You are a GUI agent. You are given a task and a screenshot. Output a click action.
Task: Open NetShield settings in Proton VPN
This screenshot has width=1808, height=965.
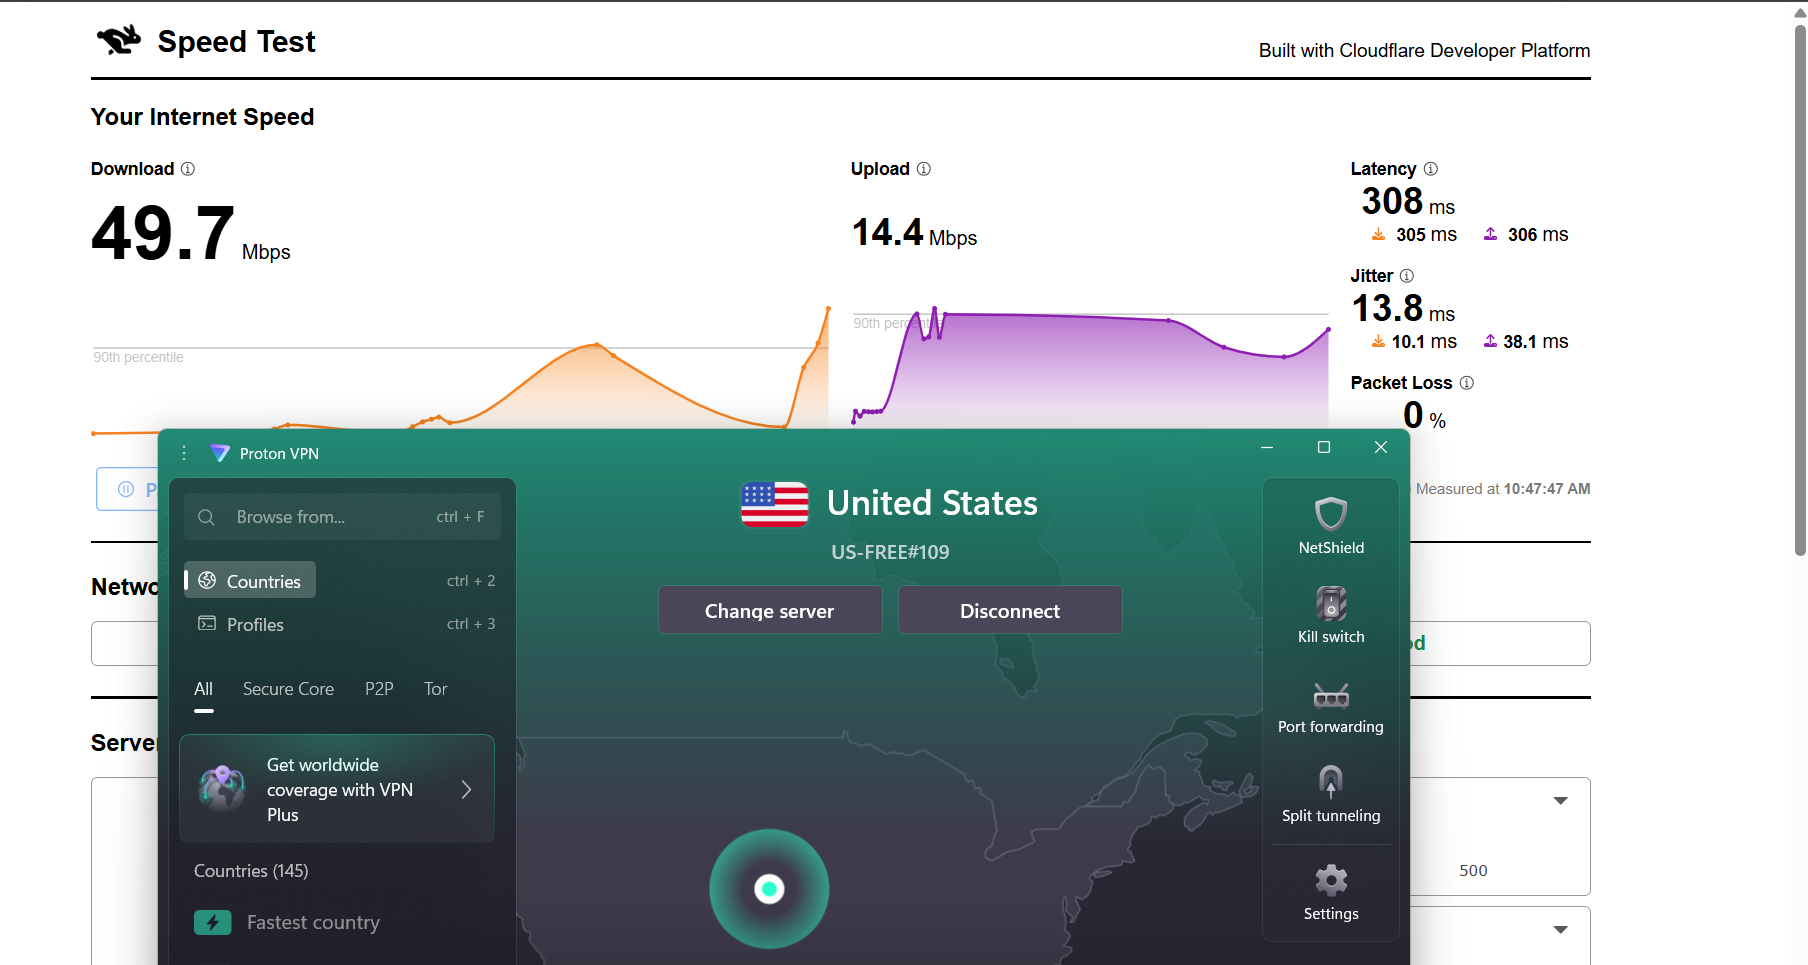pyautogui.click(x=1331, y=527)
